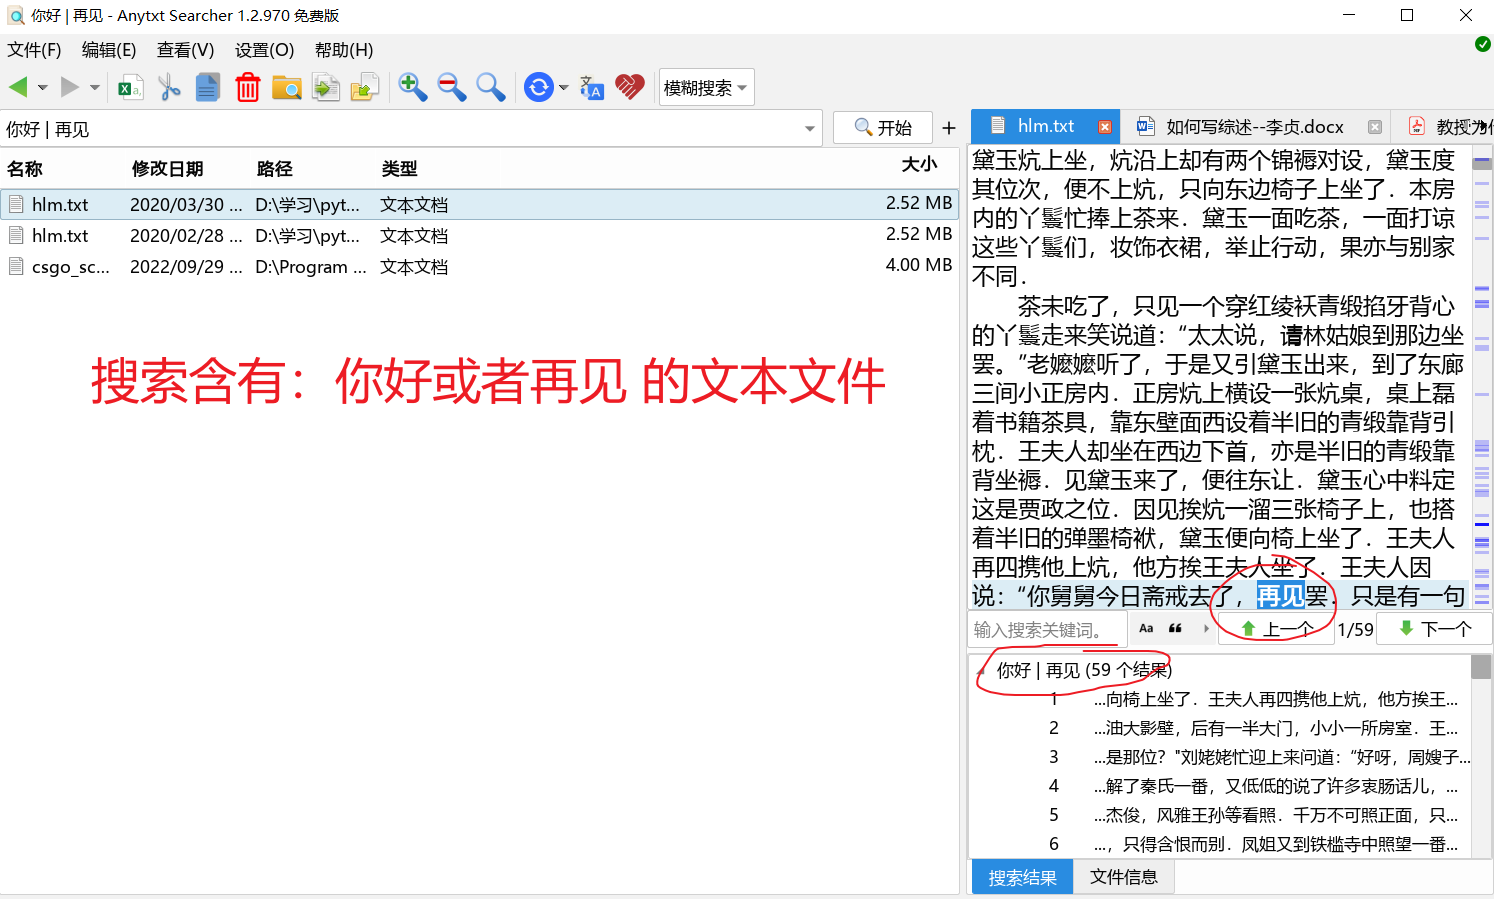
Task: Select the csgo_sc... file row
Action: [x=480, y=266]
